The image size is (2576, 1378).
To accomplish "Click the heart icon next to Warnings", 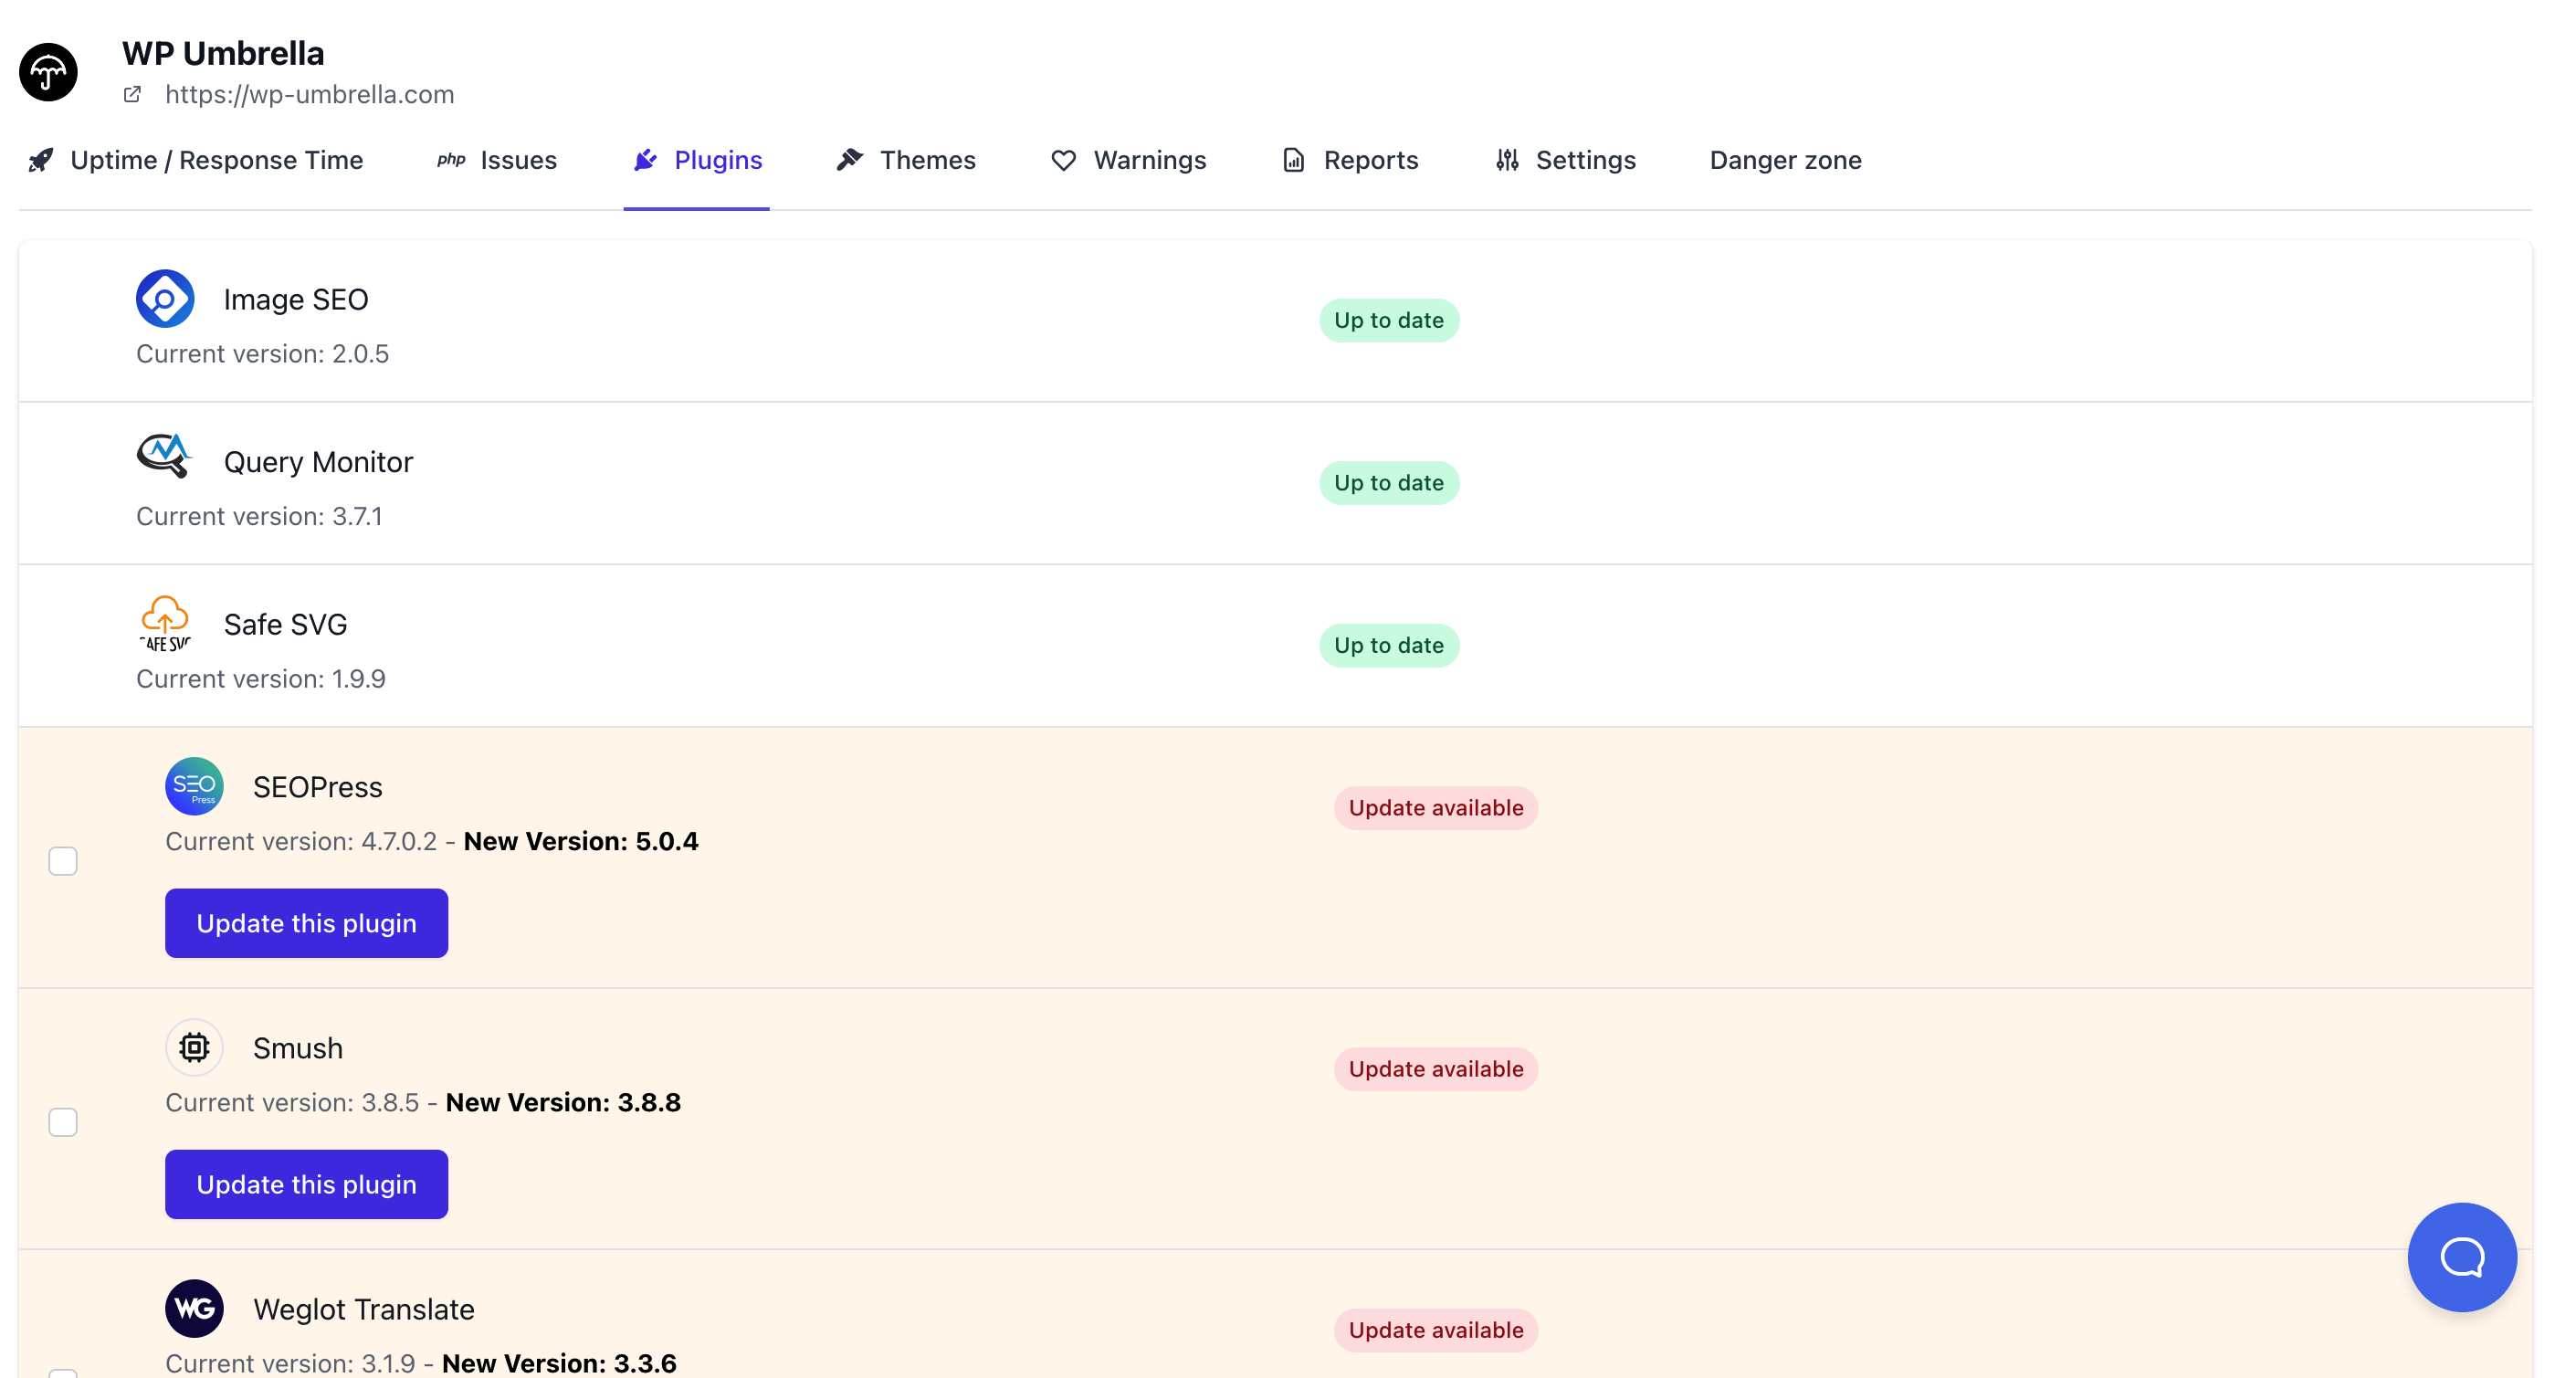I will pos(1064,160).
